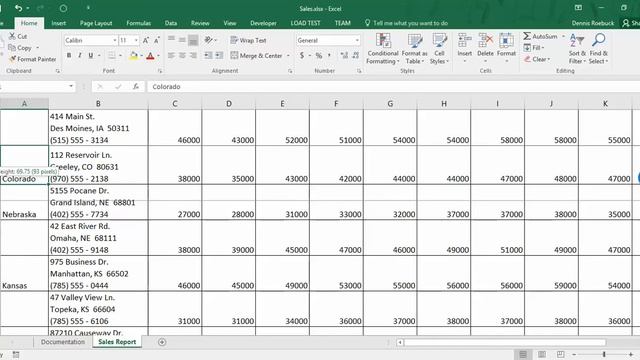Open the Developer tab
Image resolution: width=640 pixels, height=360 pixels.
[263, 23]
